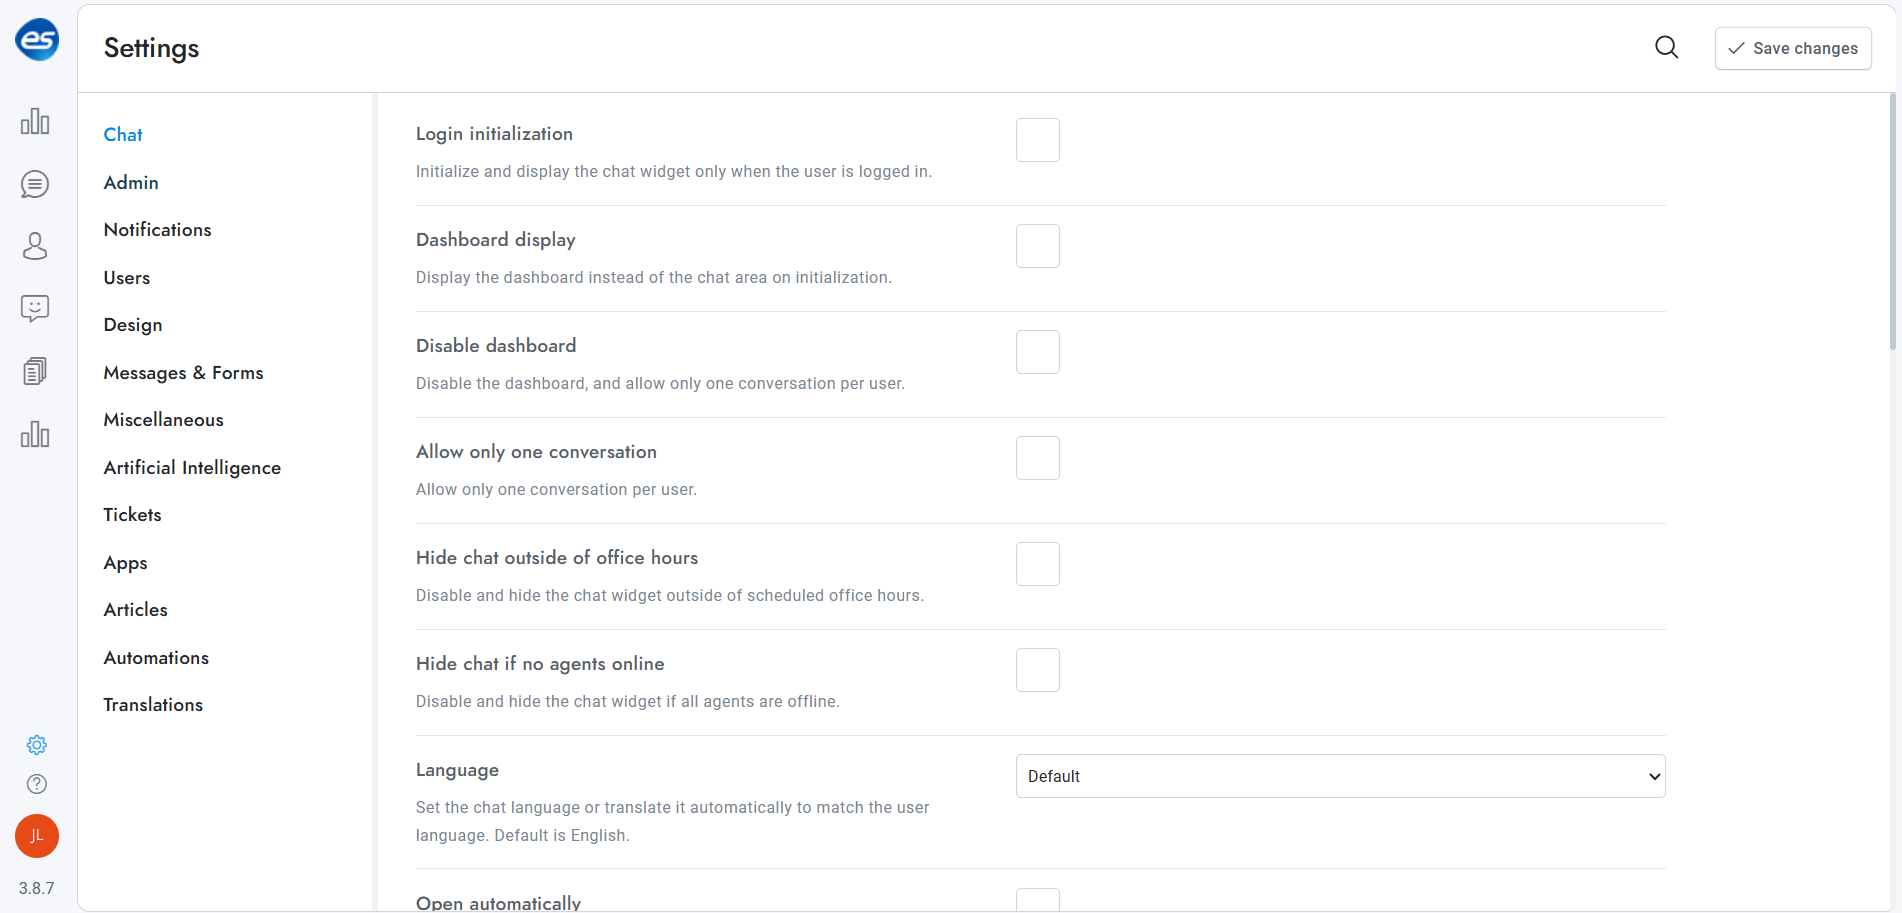Open the Language dropdown showing Default
This screenshot has height=913, width=1902.
coord(1339,776)
